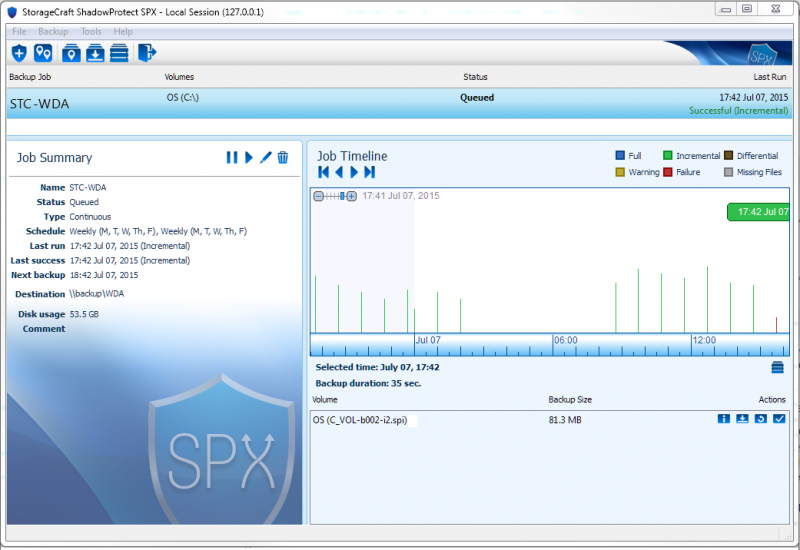Click the green 17:42 Jul 07 timeline marker
The width and height of the screenshot is (800, 550).
point(759,212)
